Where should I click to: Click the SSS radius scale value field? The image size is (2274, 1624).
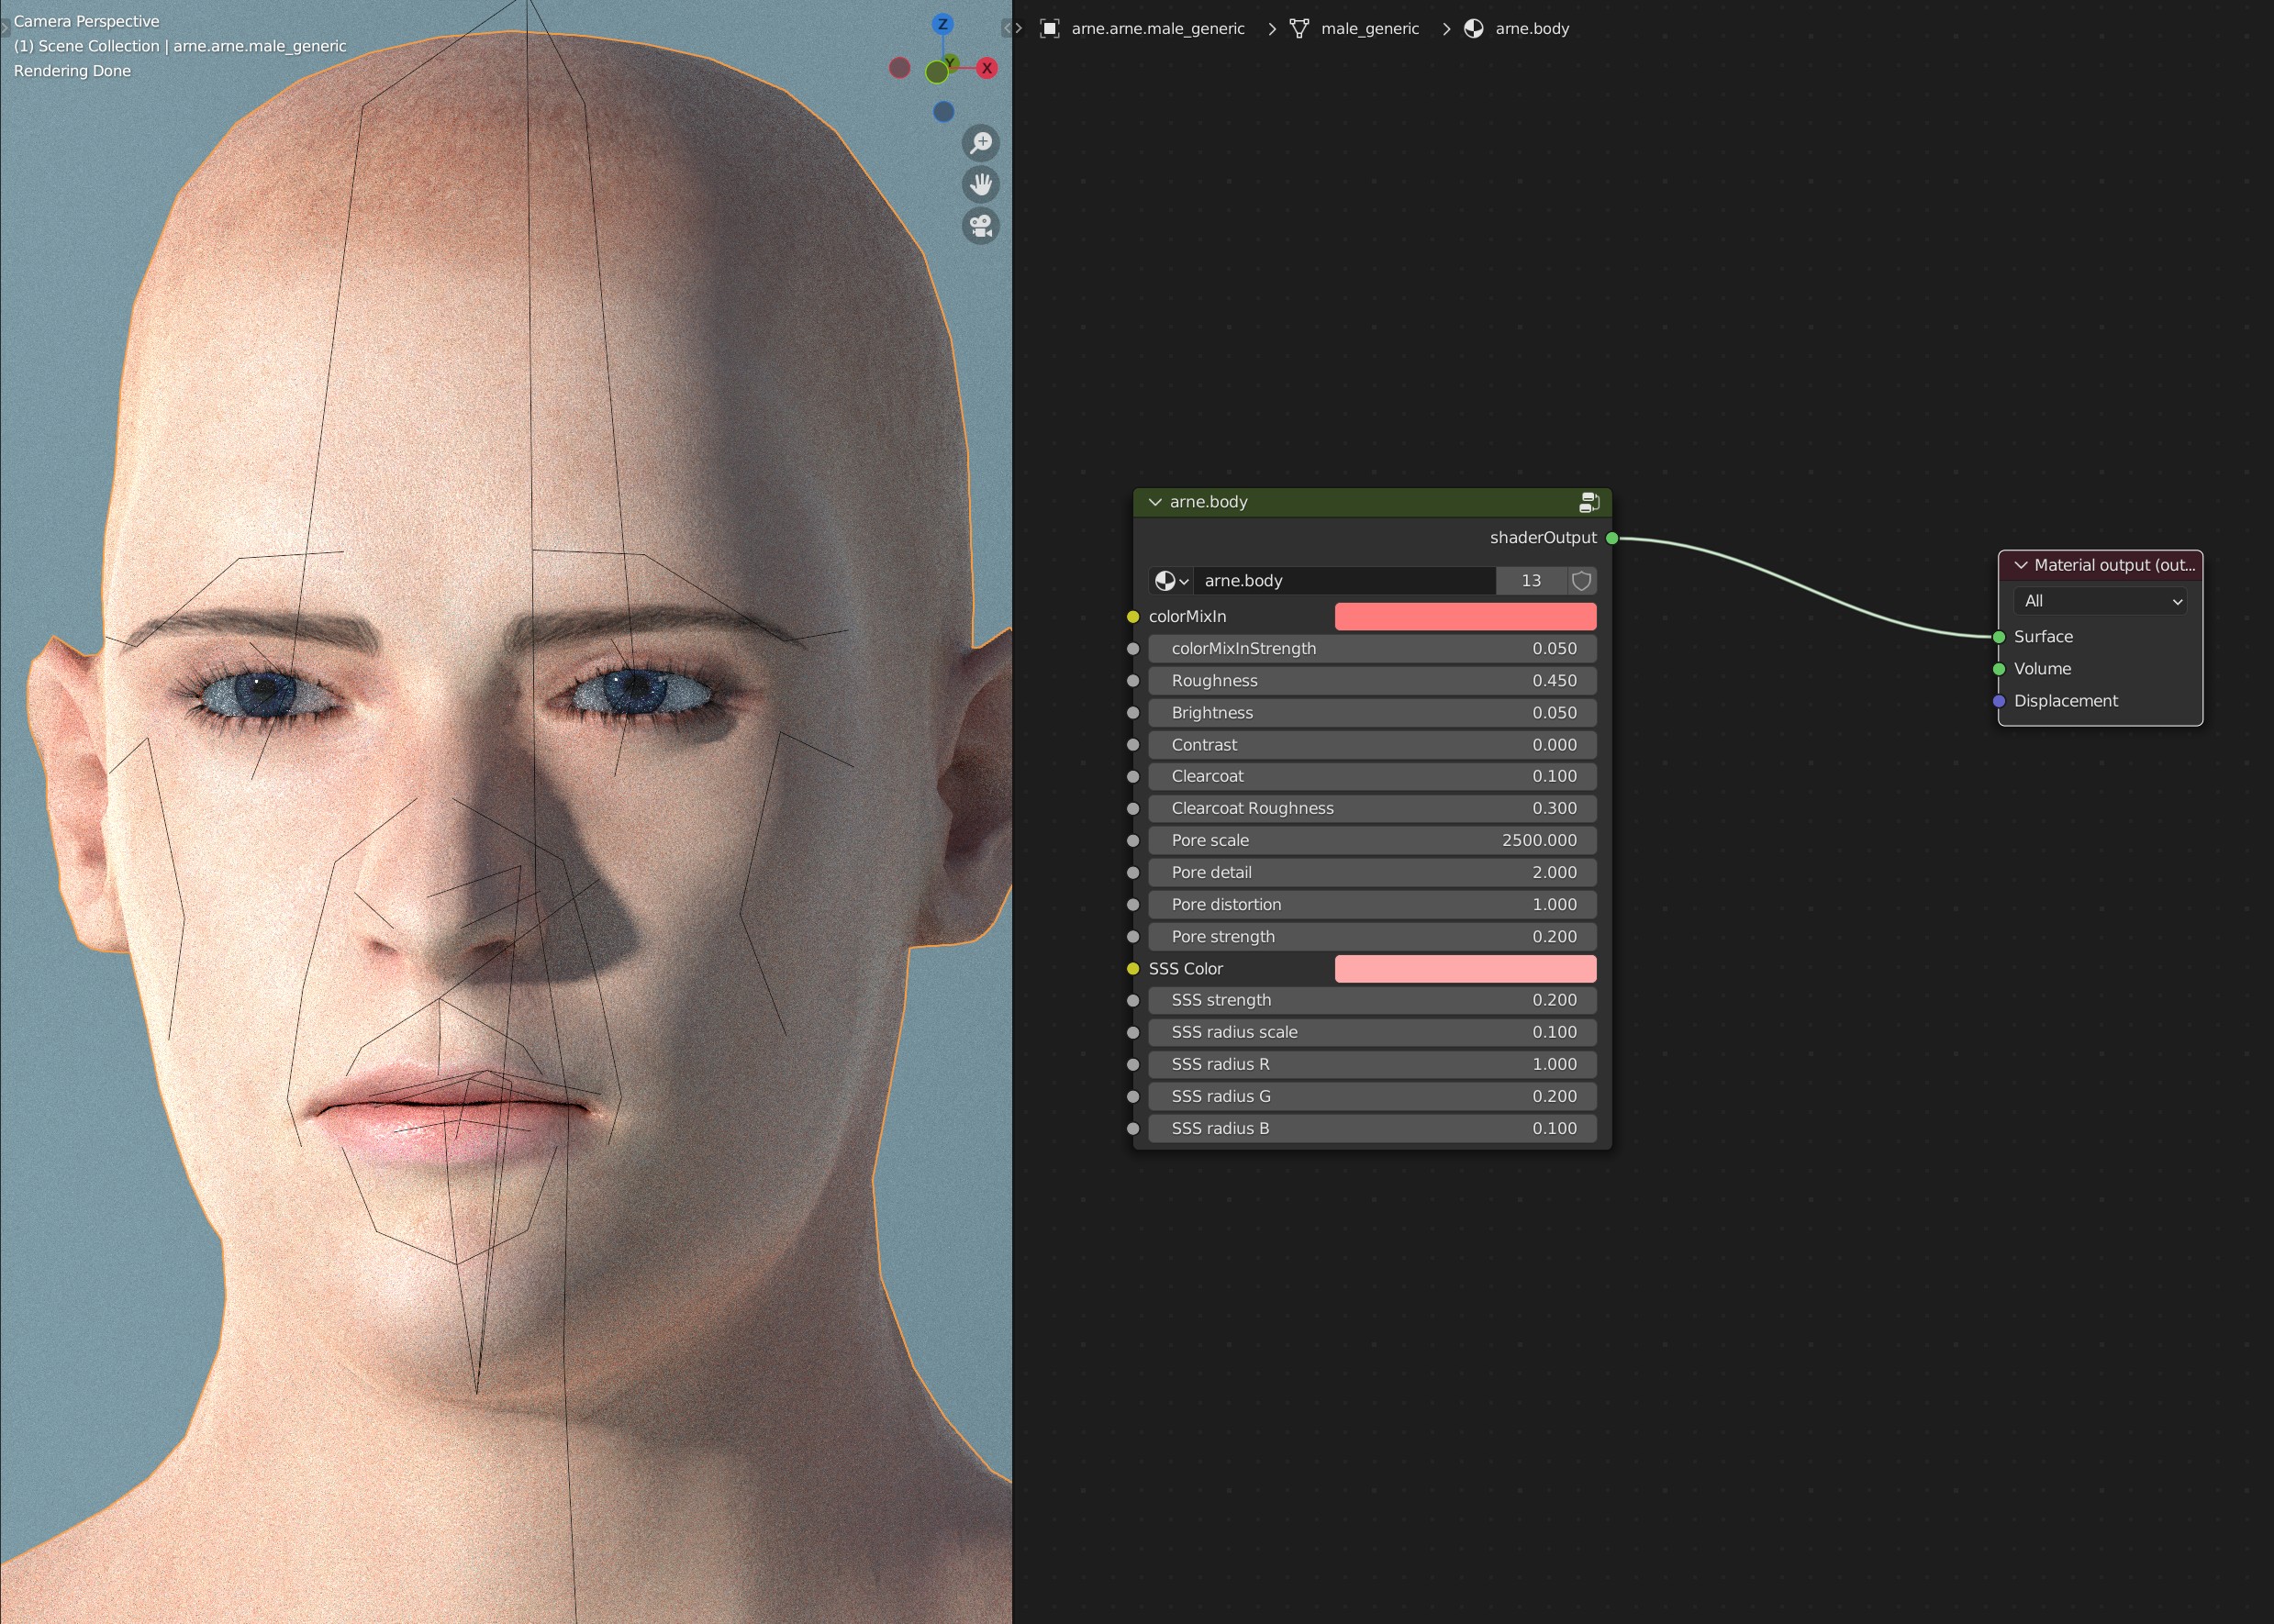1372,1032
